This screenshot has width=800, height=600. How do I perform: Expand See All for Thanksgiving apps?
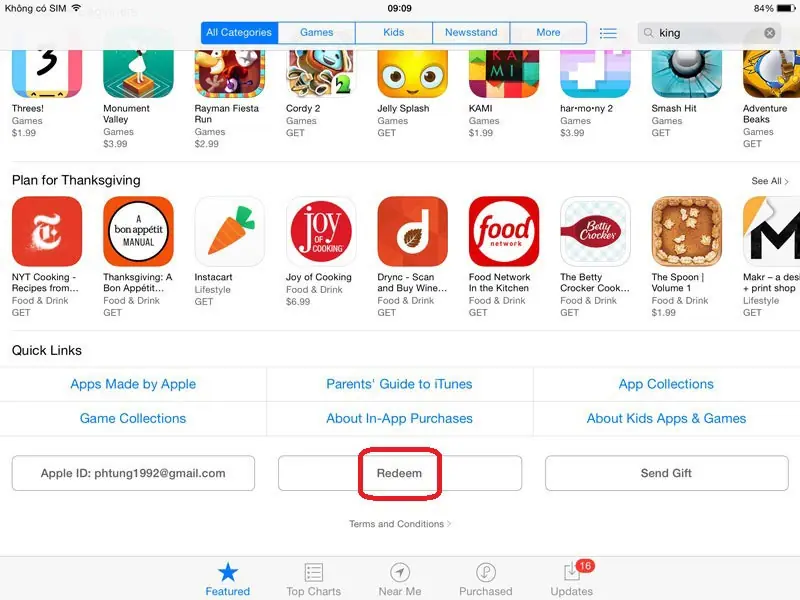pyautogui.click(x=769, y=181)
